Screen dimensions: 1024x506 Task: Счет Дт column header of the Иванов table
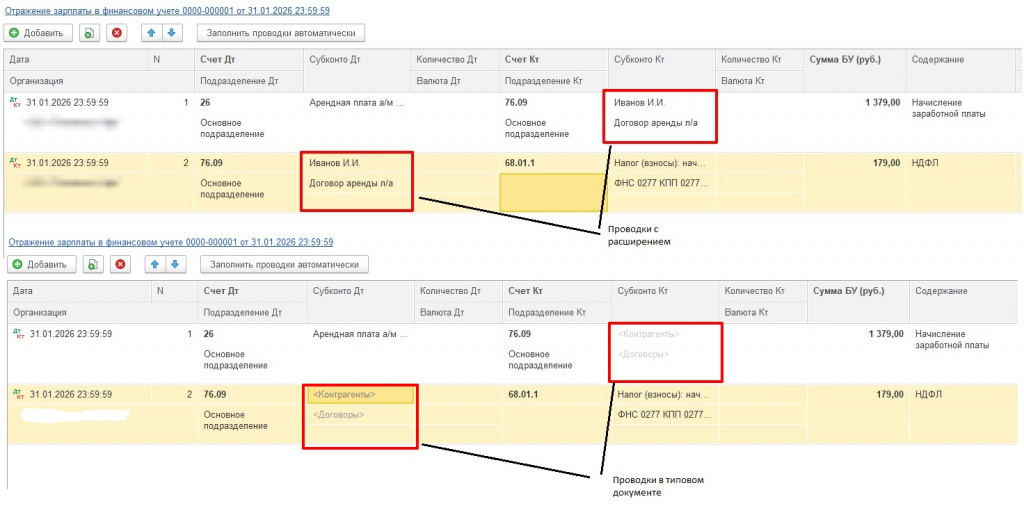pyautogui.click(x=217, y=59)
